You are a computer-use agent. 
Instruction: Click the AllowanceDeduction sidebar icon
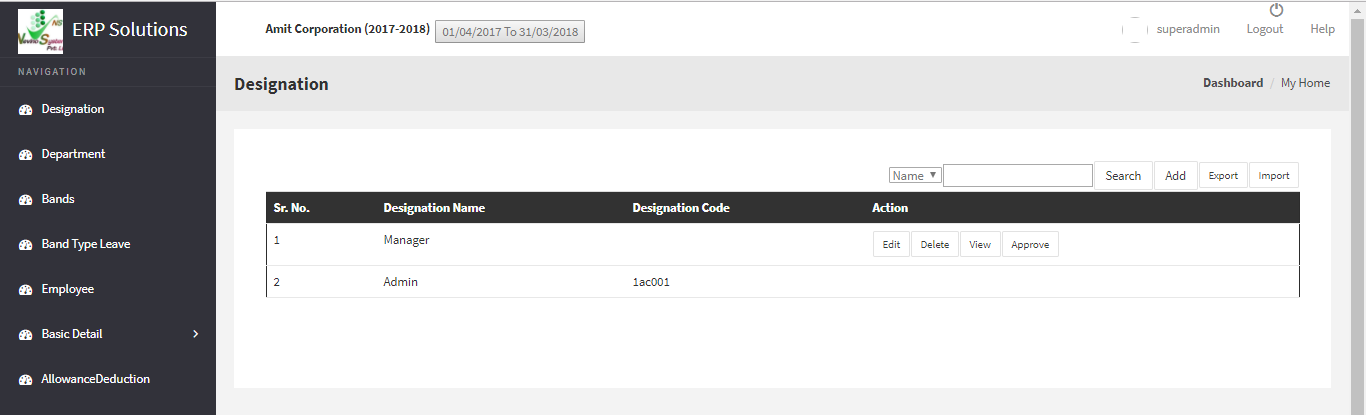point(27,380)
